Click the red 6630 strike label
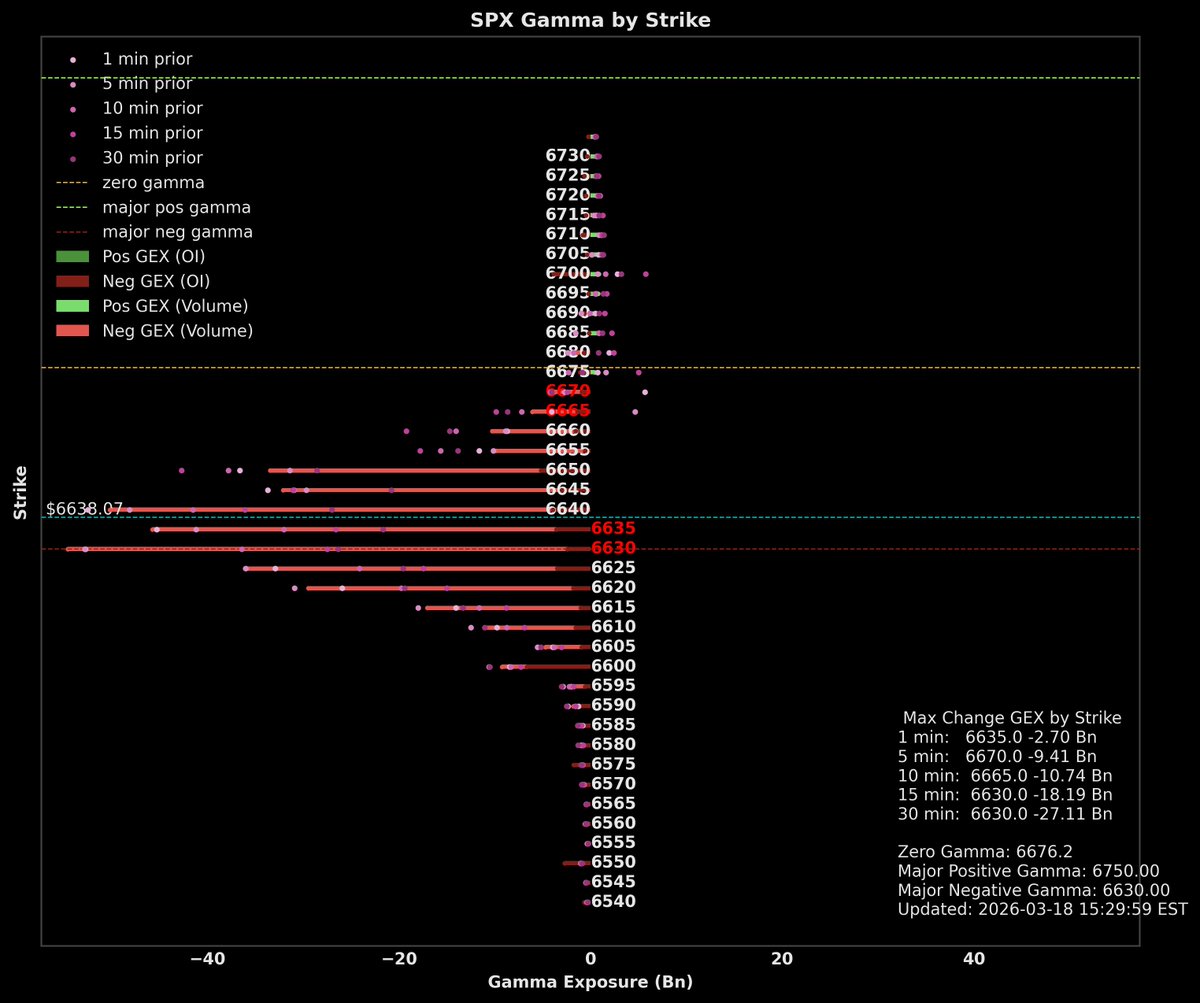This screenshot has height=1003, width=1200. click(x=613, y=548)
